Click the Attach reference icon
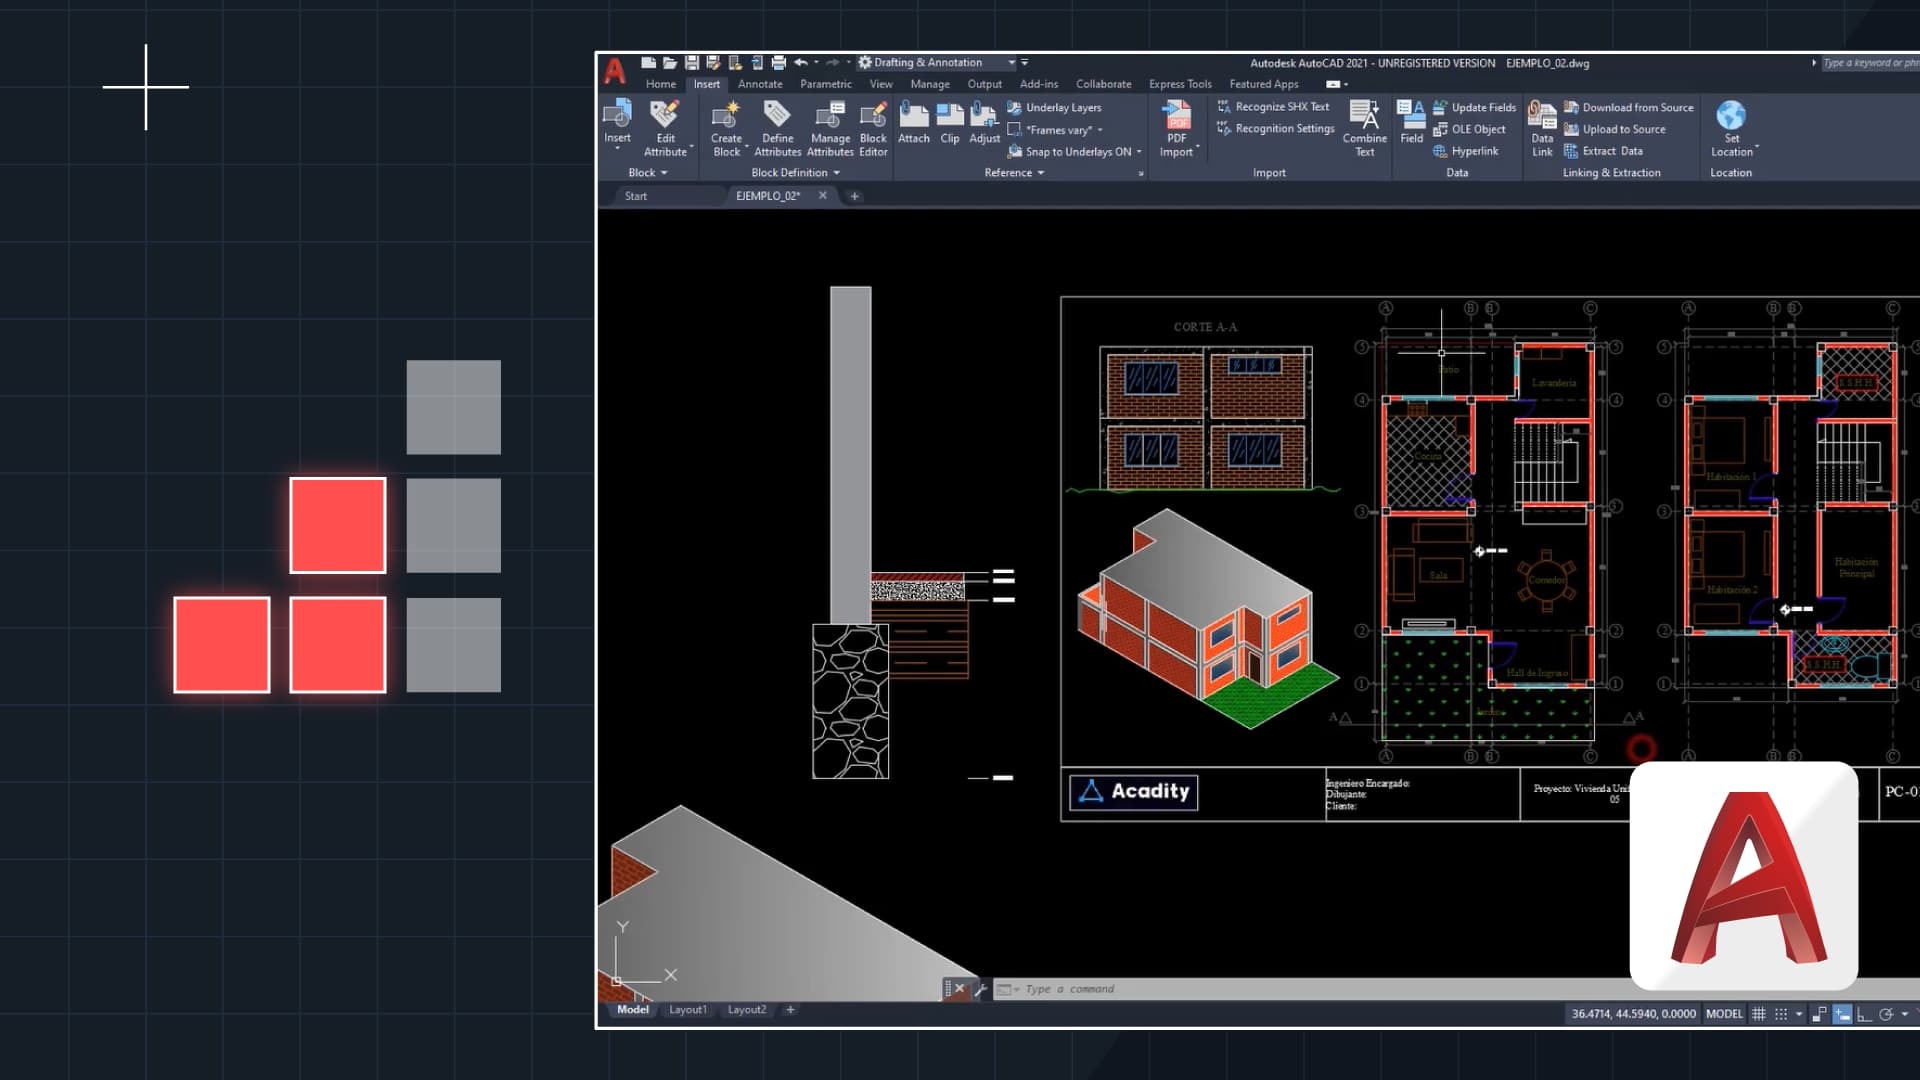 point(913,116)
